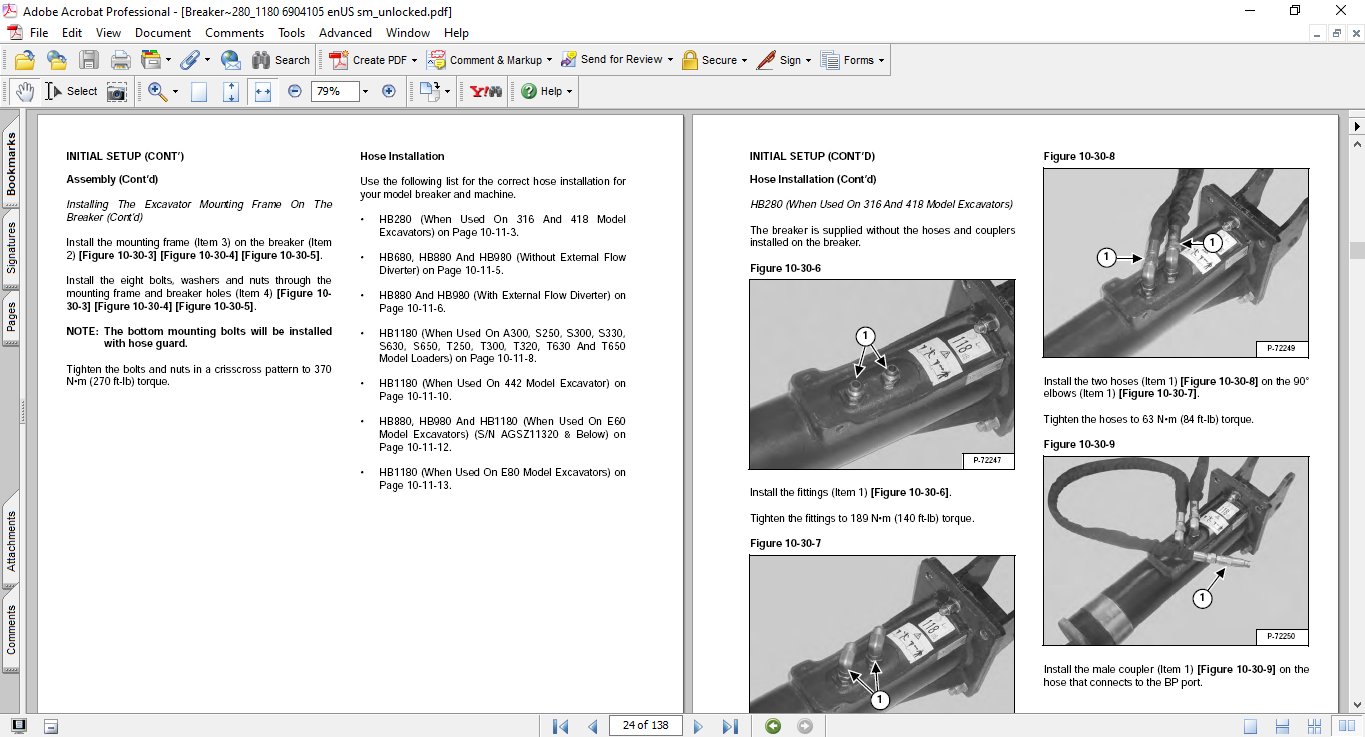Click the Fit Page icon
1365x737 pixels.
click(231, 91)
